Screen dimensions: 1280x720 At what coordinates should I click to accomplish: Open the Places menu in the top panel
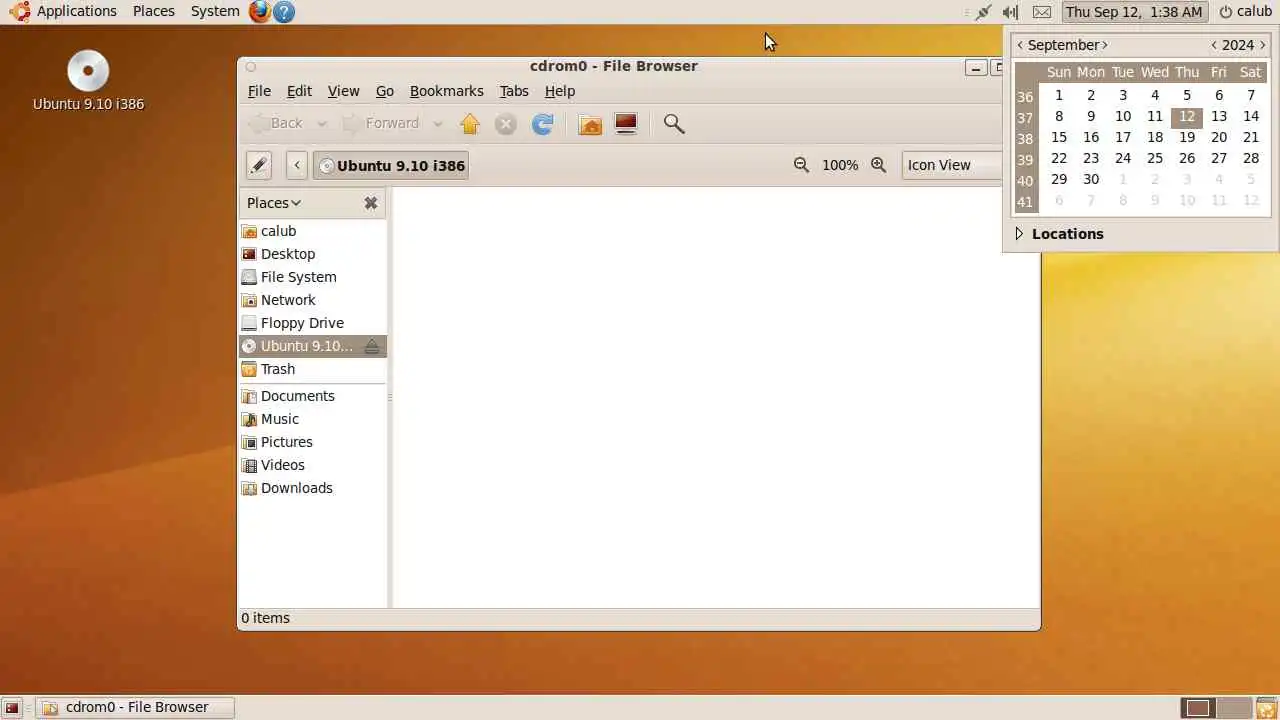(154, 12)
